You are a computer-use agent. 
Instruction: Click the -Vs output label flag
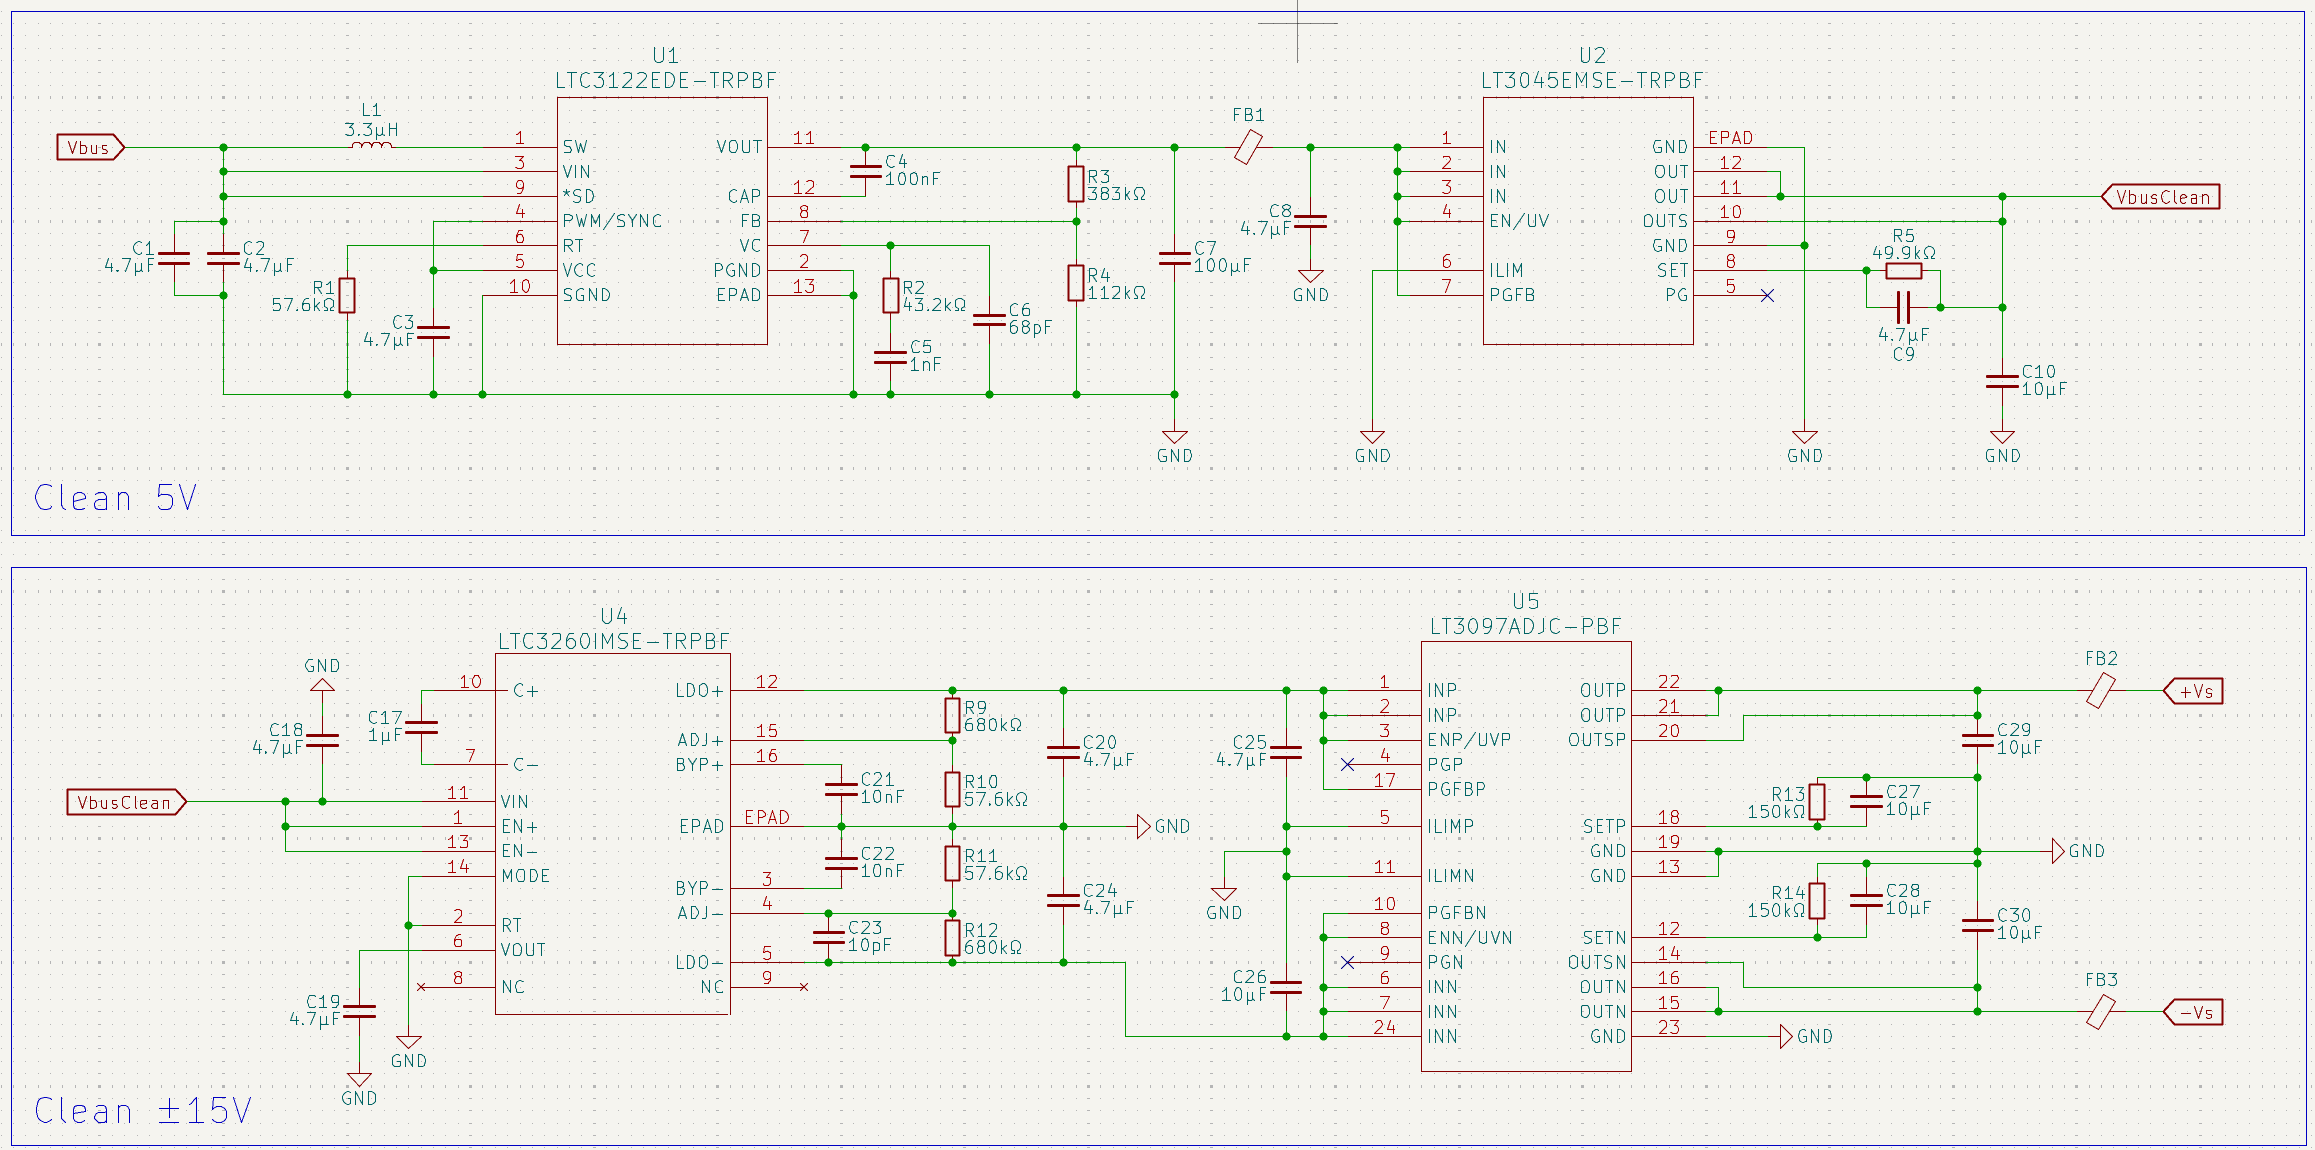pyautogui.click(x=2194, y=1012)
